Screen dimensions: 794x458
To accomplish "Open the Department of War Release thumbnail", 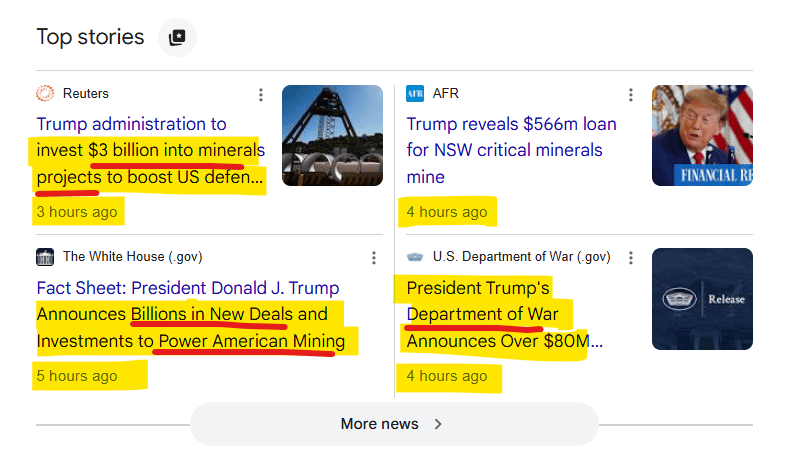I will pos(702,299).
